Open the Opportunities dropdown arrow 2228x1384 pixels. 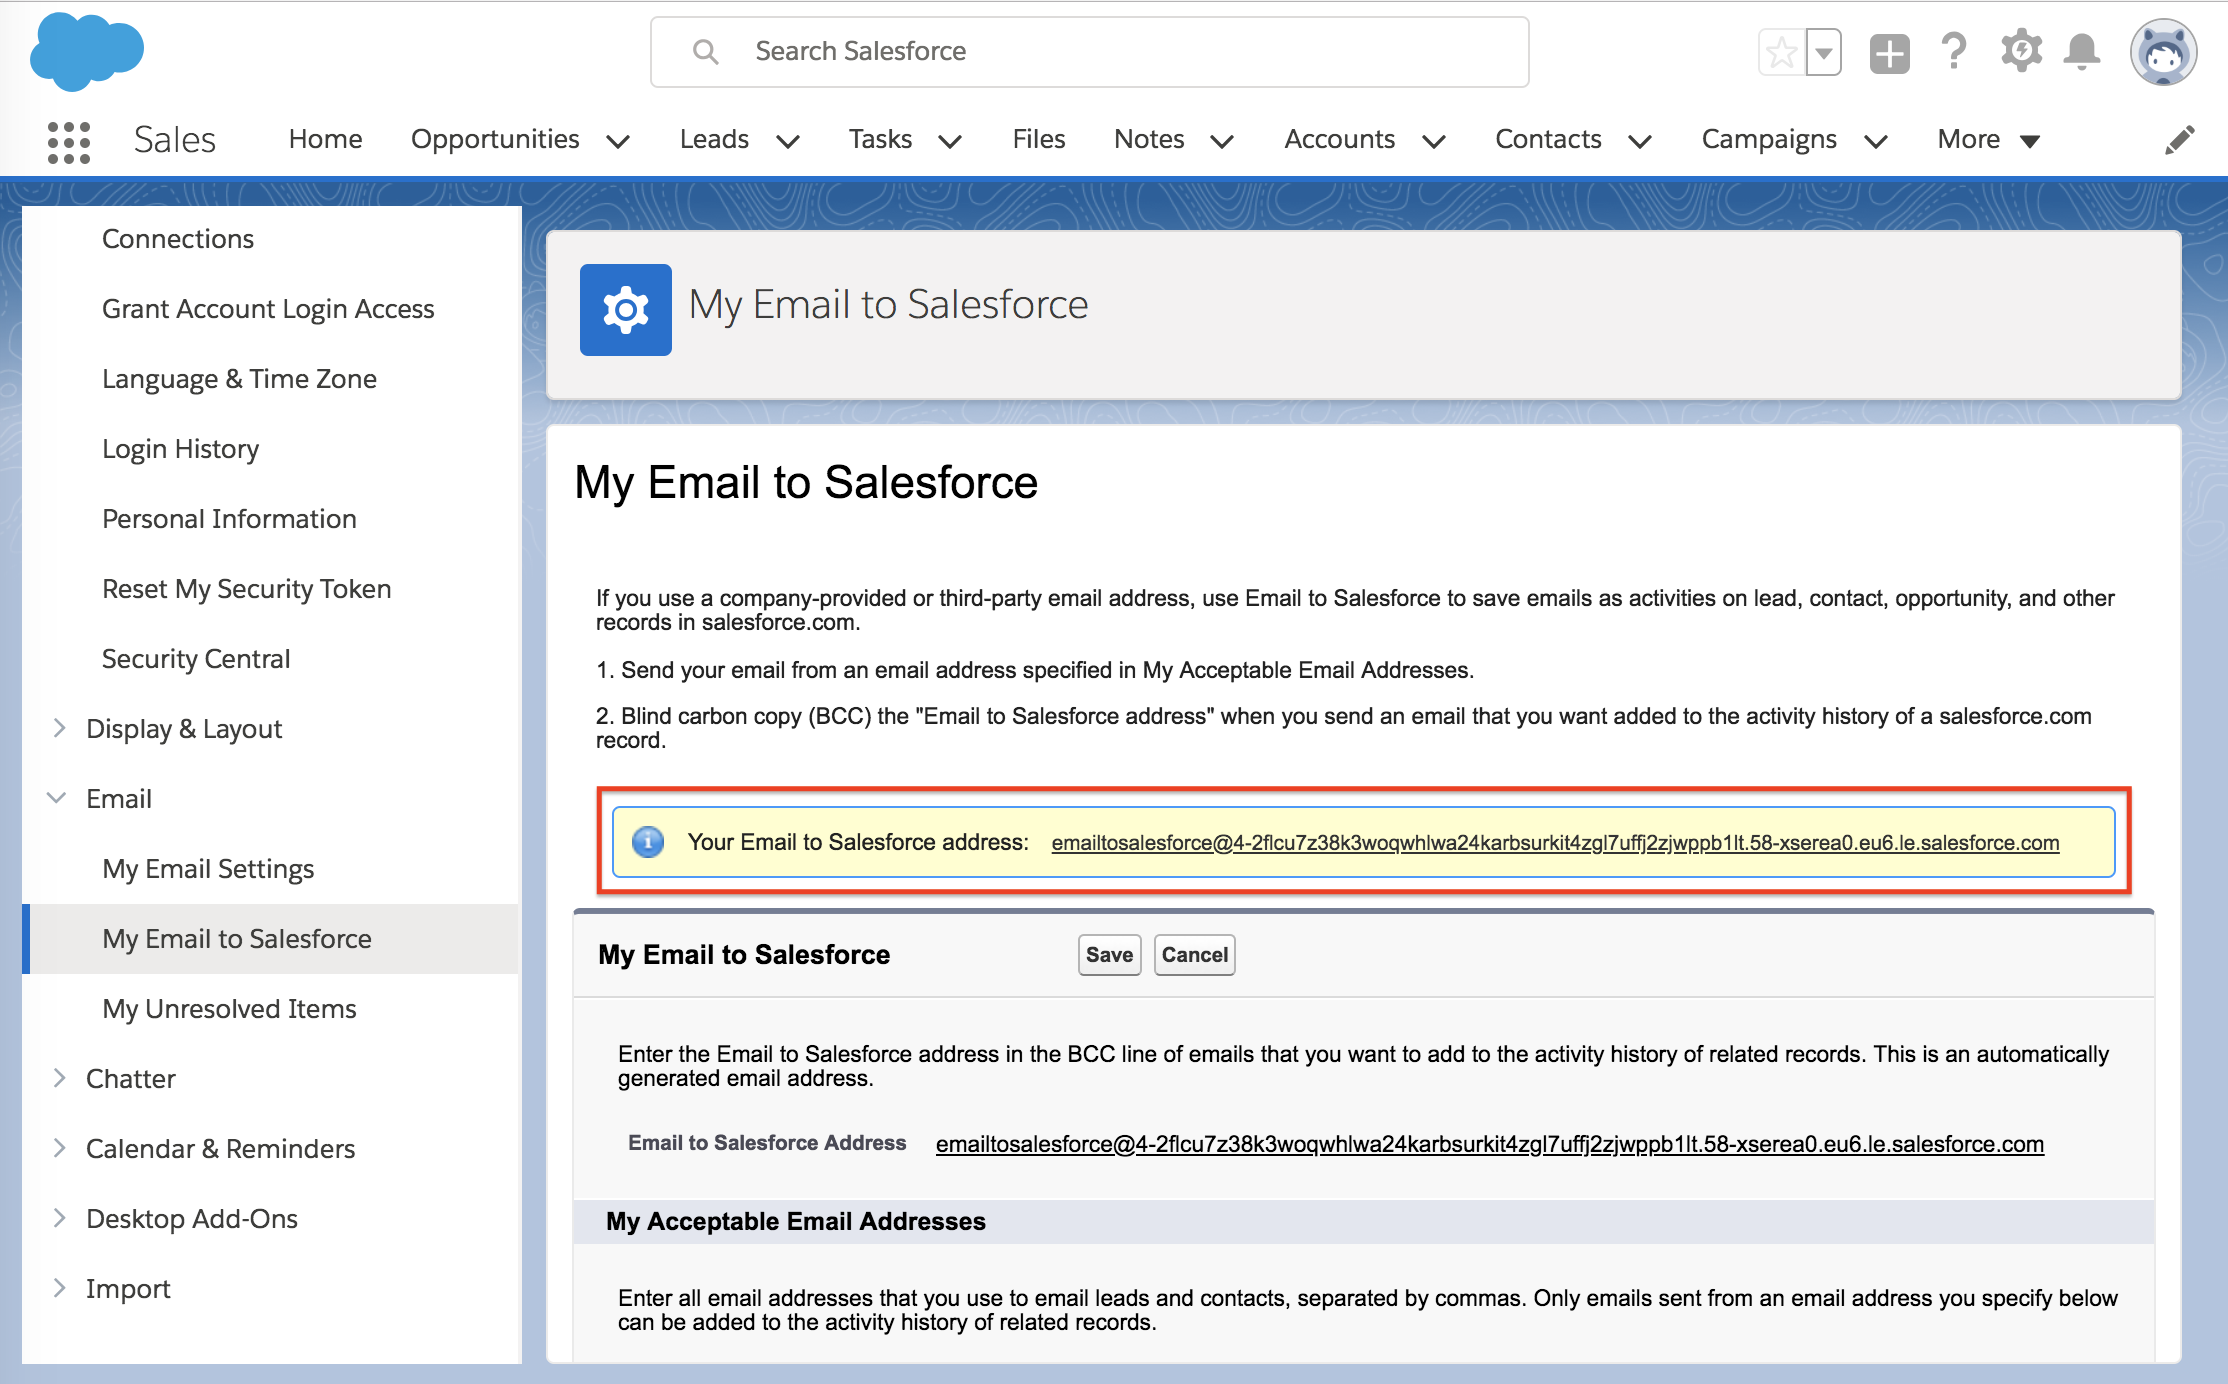619,141
